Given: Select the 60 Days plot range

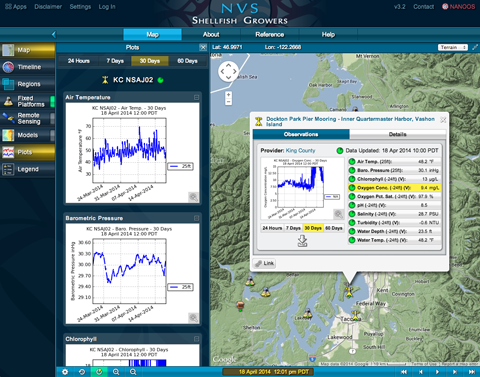Looking at the screenshot, I should point(187,61).
